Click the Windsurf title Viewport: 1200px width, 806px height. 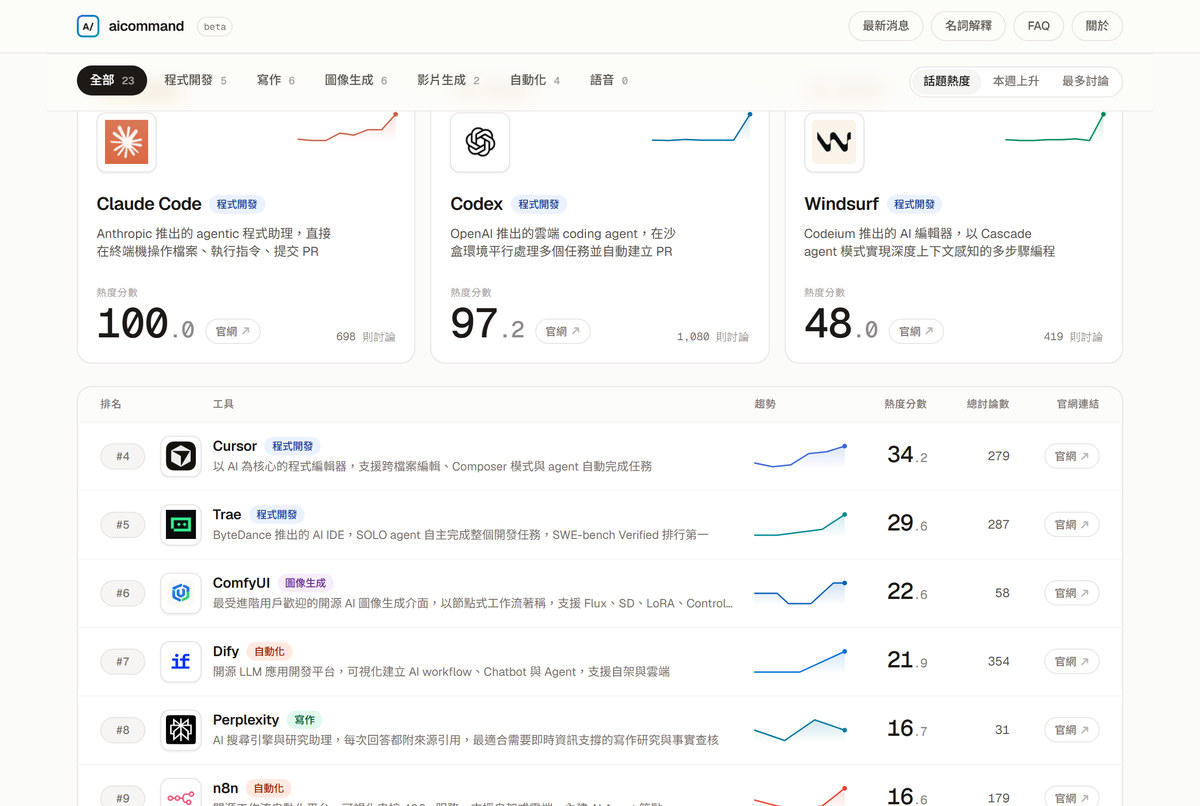(841, 204)
